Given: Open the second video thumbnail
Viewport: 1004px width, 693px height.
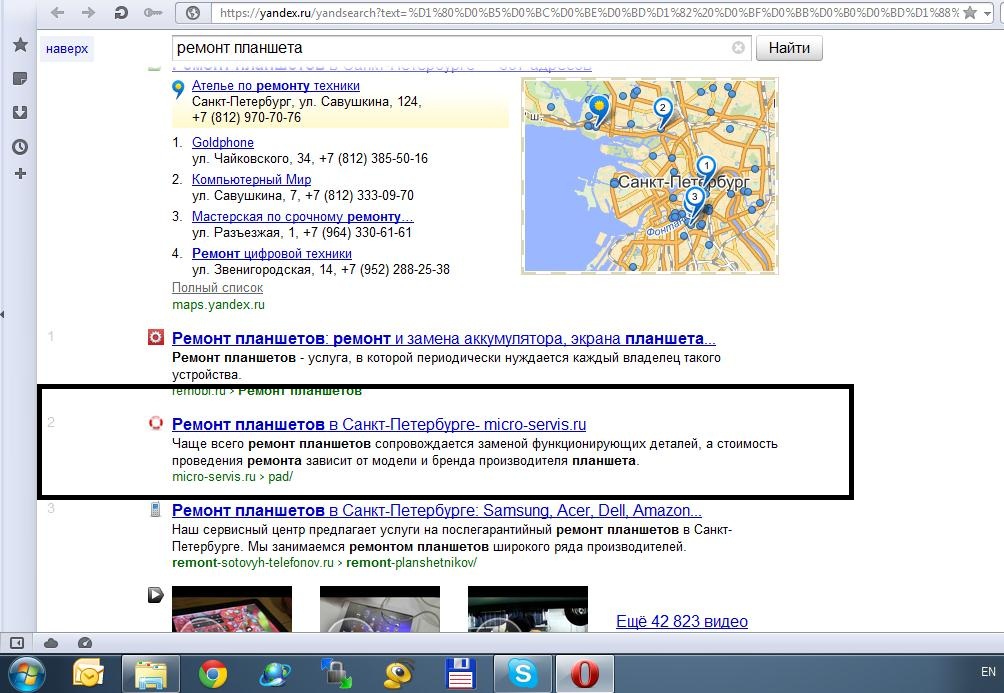Looking at the screenshot, I should point(380,609).
